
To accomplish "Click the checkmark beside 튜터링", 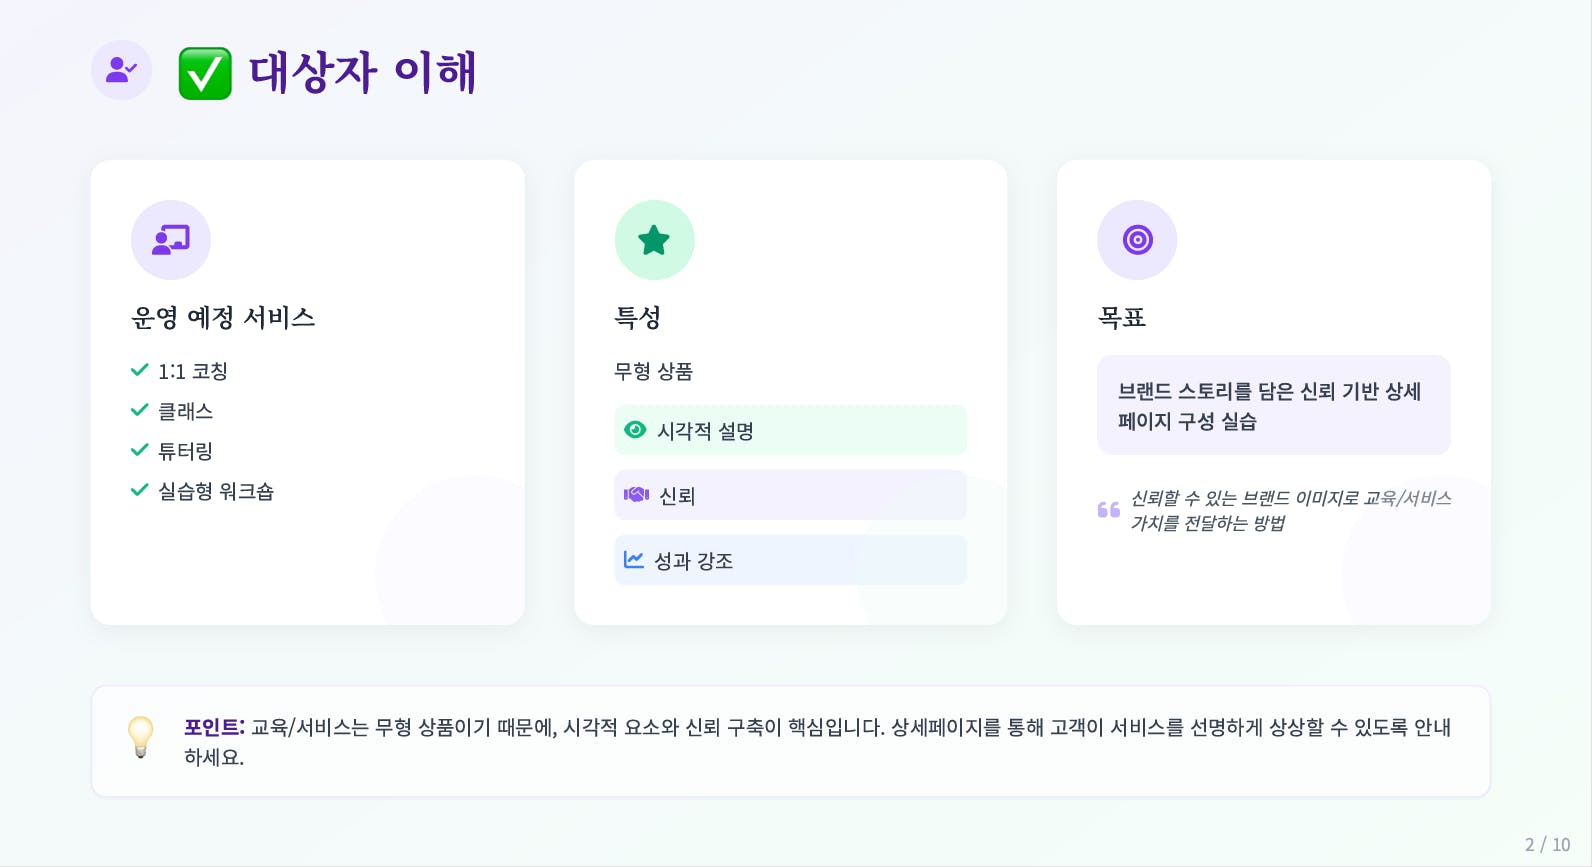I will pyautogui.click(x=140, y=450).
